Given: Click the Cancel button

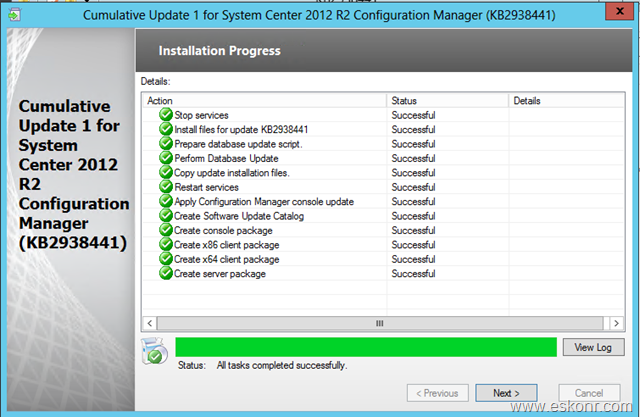Looking at the screenshot, I should click(589, 393).
